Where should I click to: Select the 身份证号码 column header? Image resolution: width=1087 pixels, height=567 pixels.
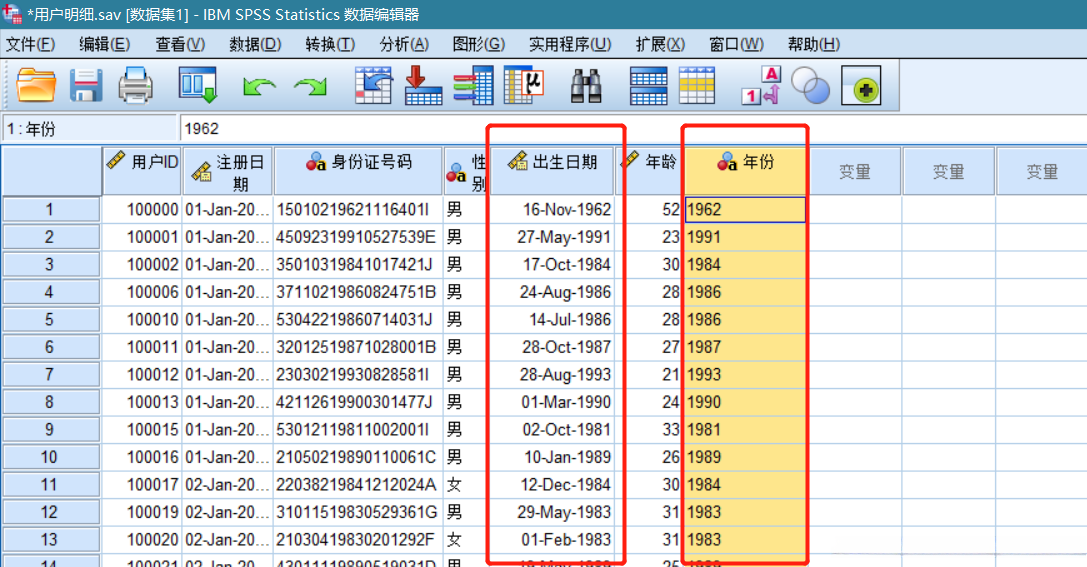(358, 171)
